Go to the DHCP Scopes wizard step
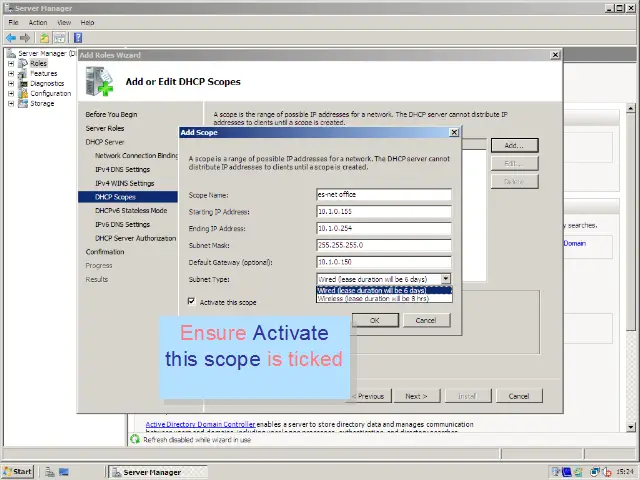 pyautogui.click(x=128, y=197)
